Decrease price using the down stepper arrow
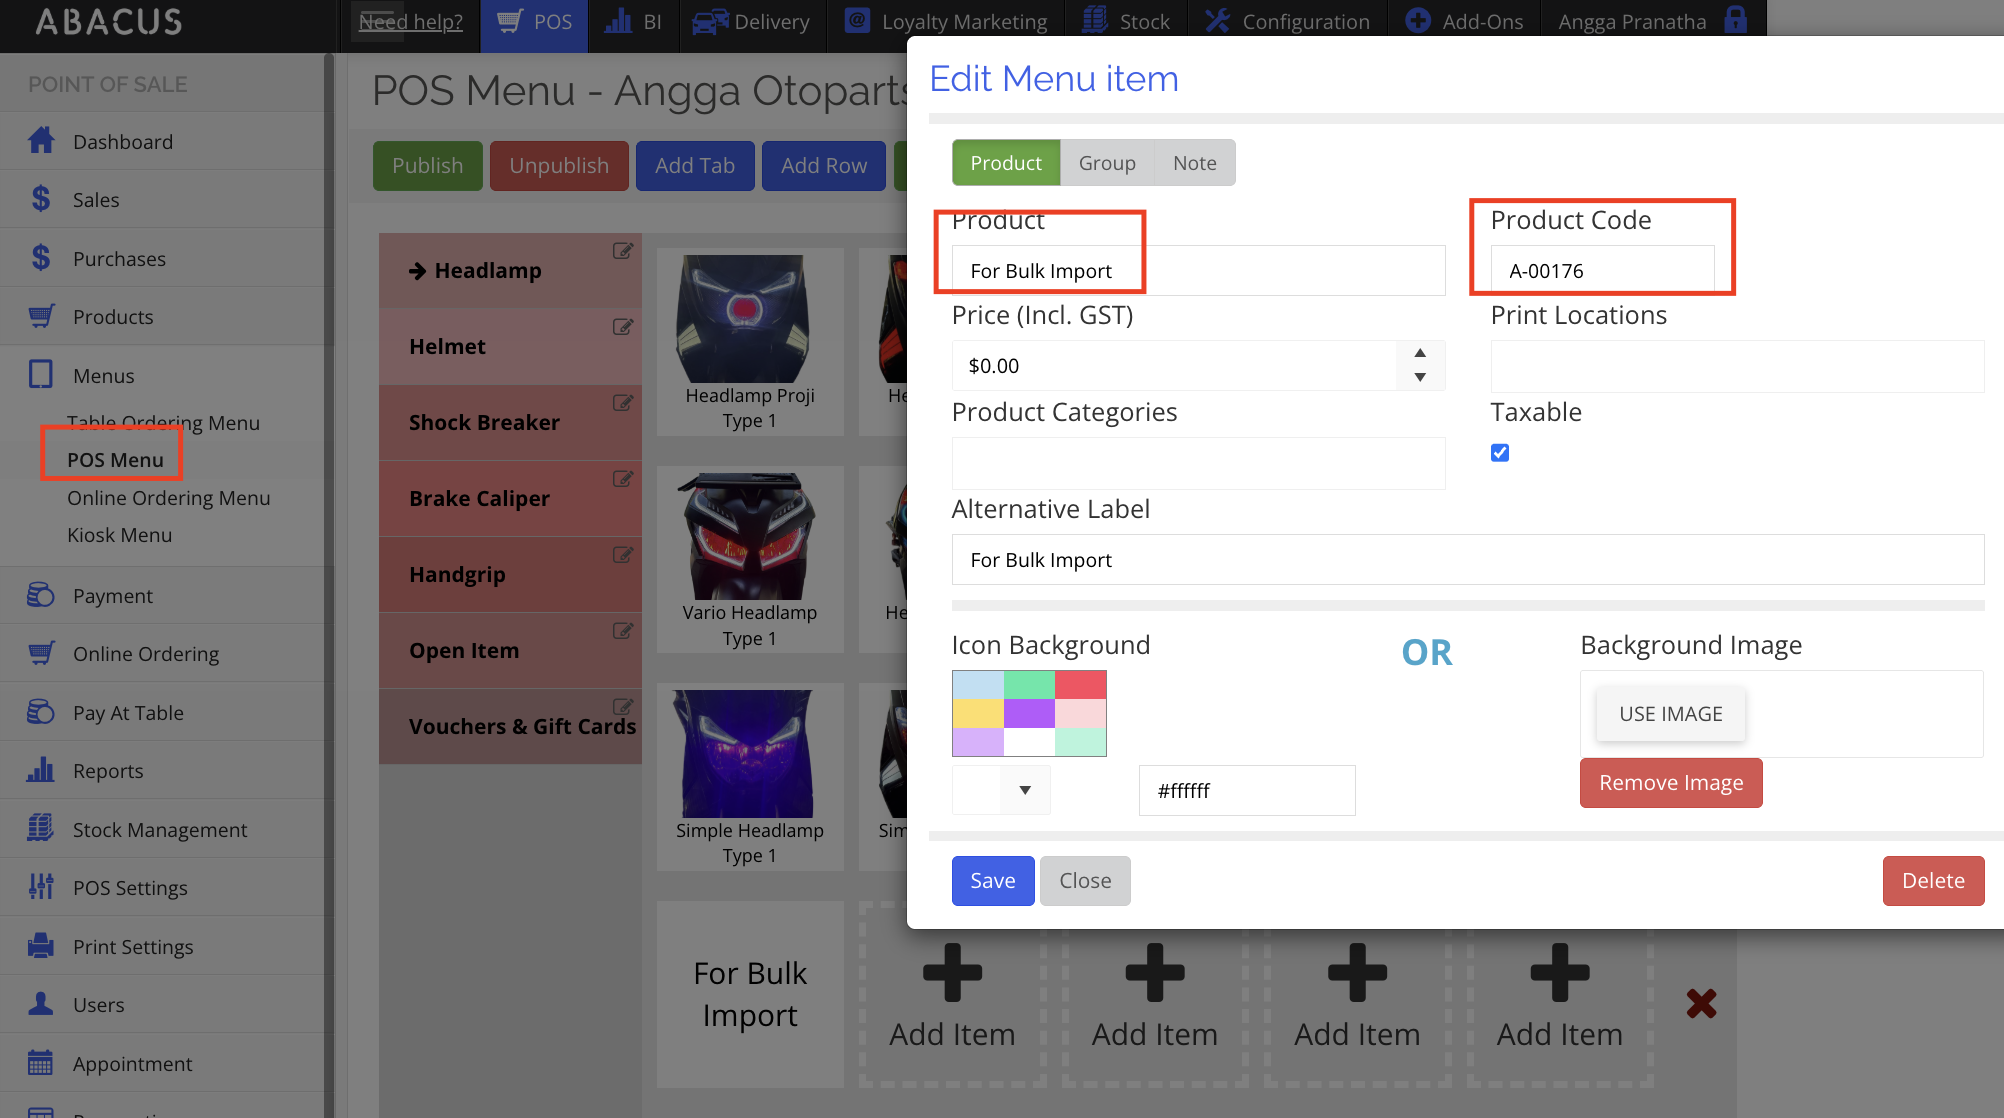Screen dimensions: 2004x1118 click(x=1420, y=378)
